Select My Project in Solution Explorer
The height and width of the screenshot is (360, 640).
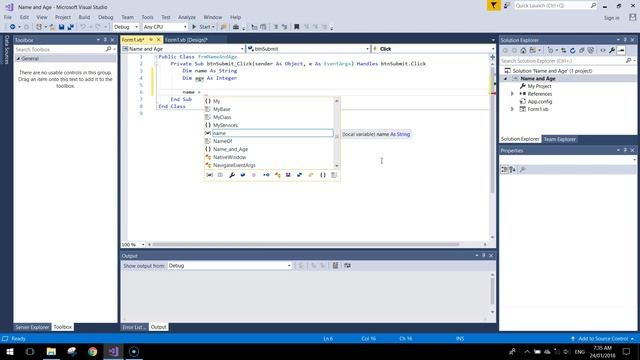[539, 86]
